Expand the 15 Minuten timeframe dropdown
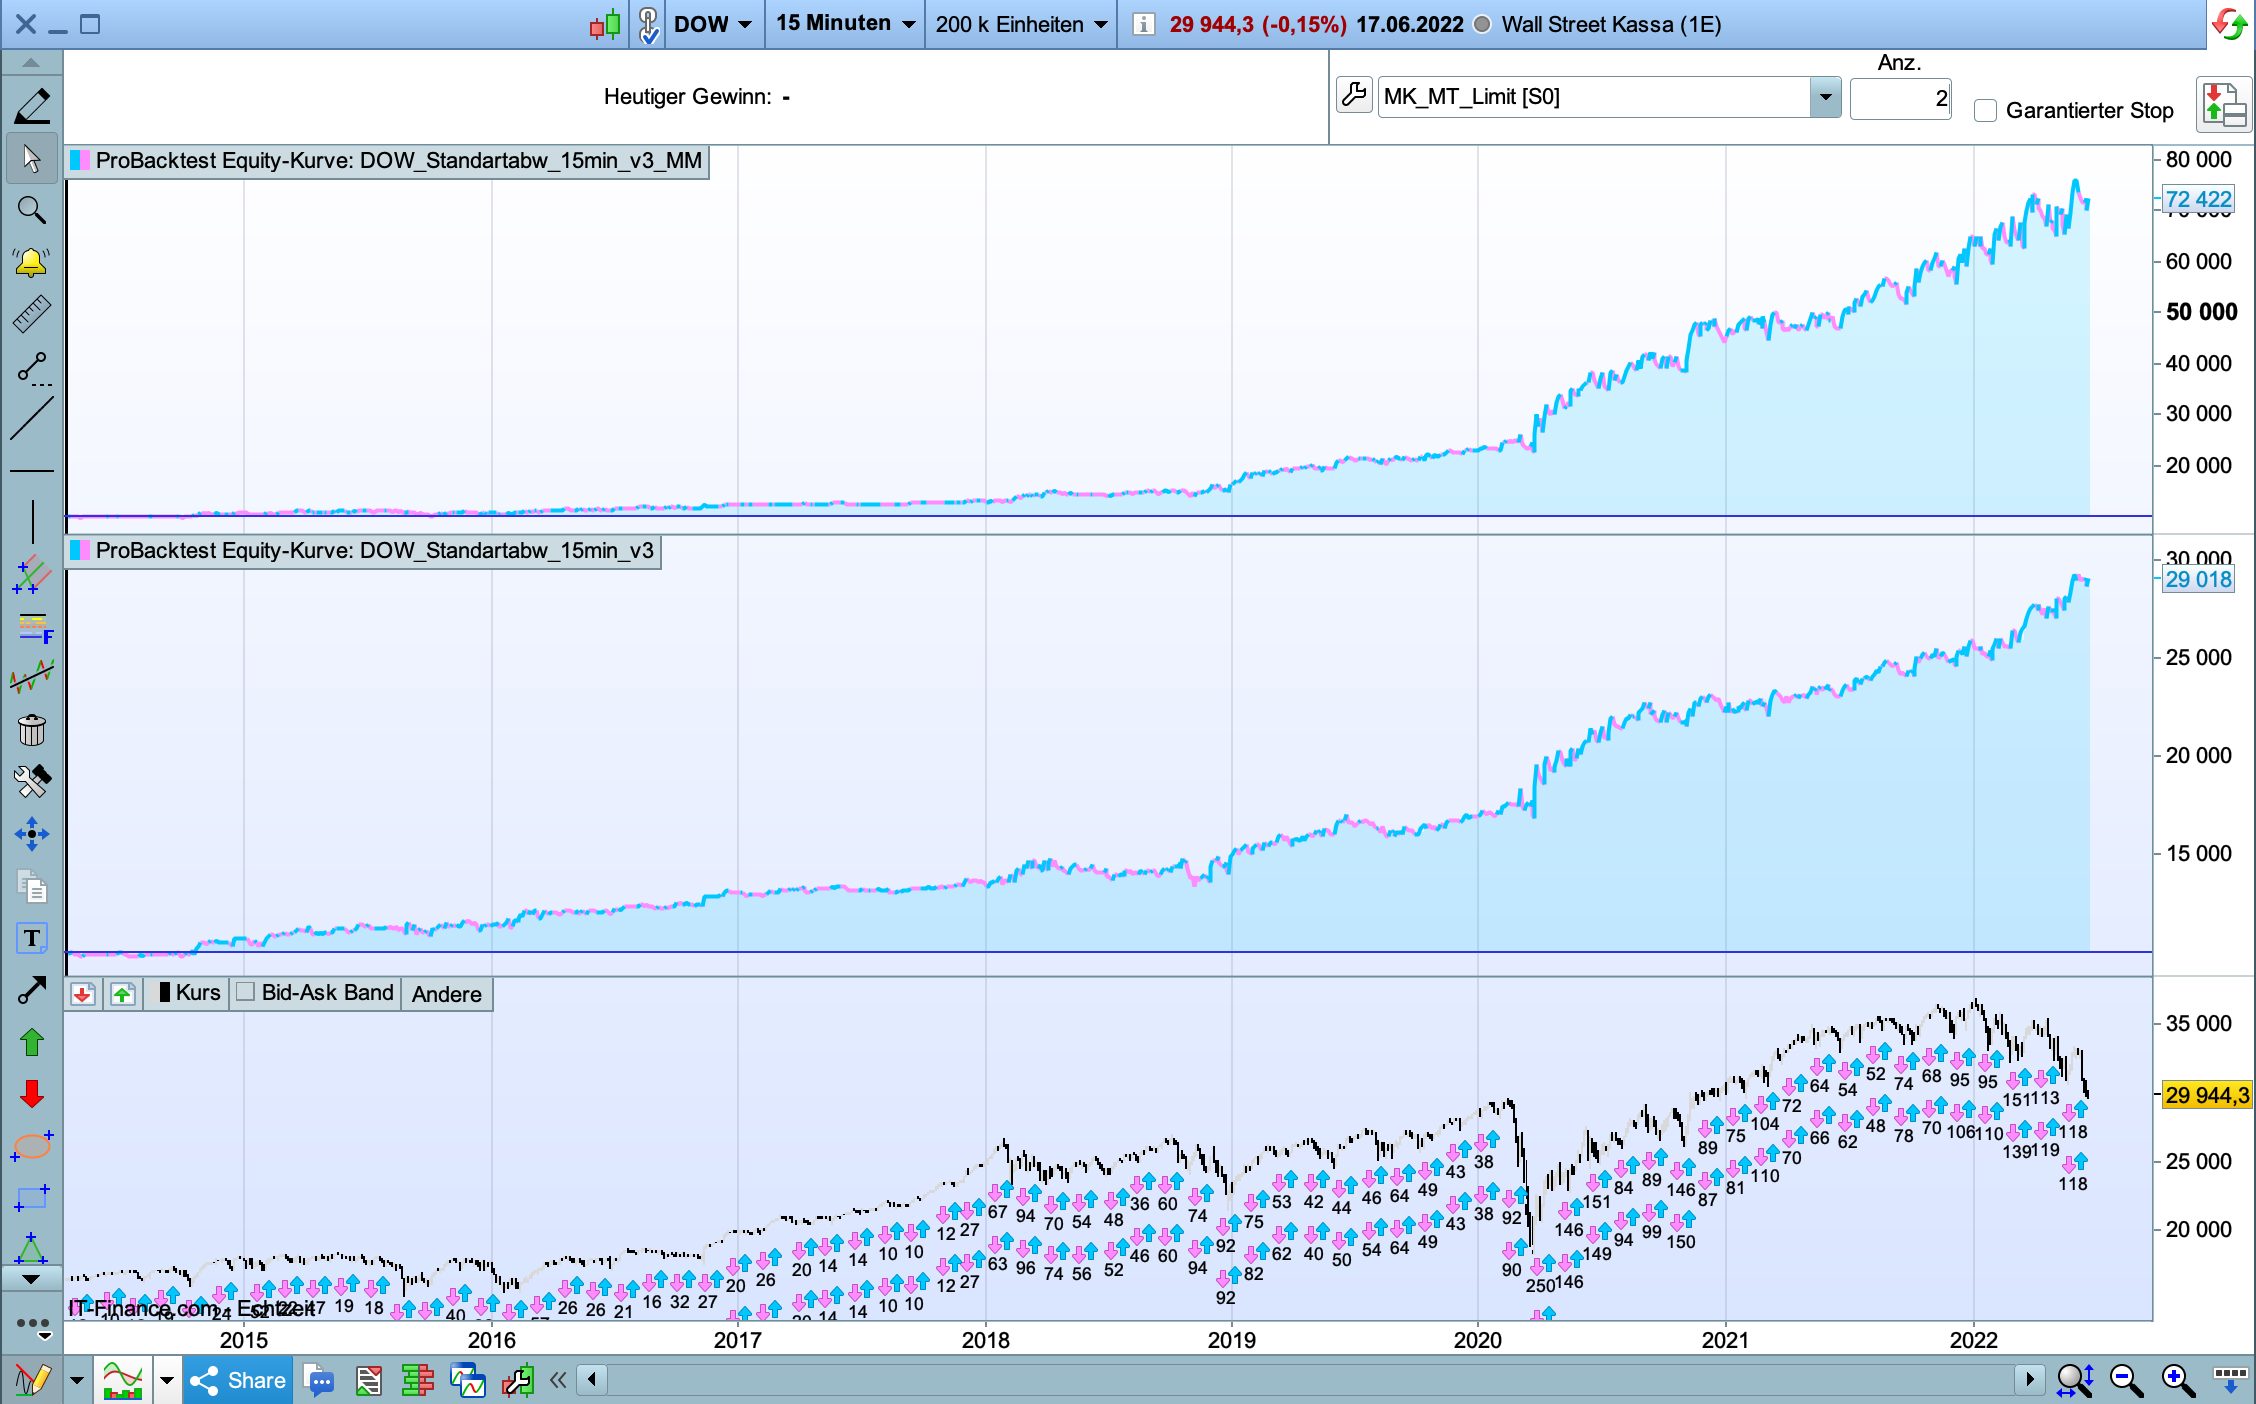This screenshot has width=2256, height=1404. 845,24
